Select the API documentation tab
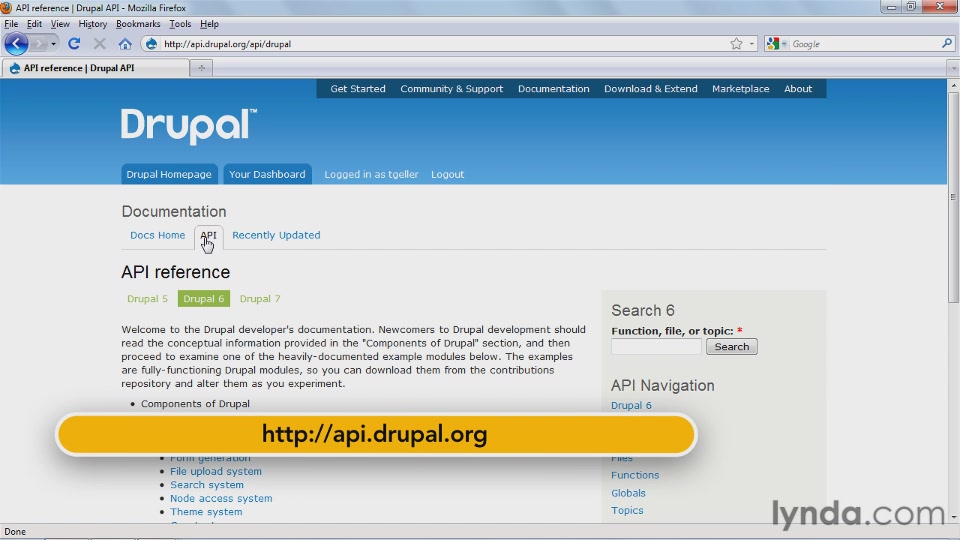 pyautogui.click(x=208, y=236)
